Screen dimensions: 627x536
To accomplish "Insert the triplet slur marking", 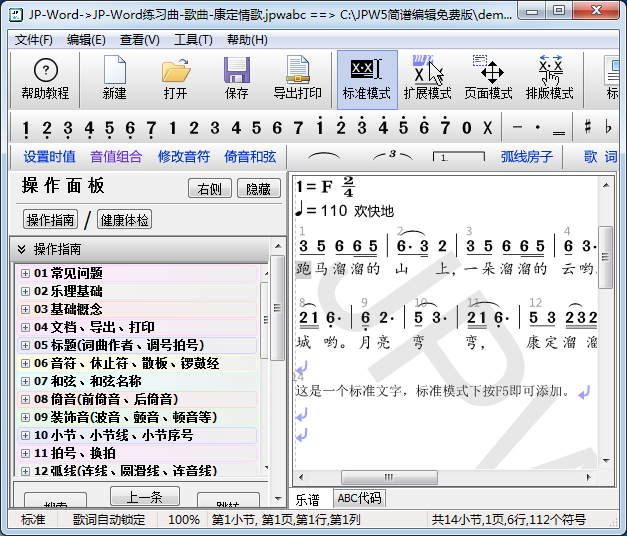I will (x=393, y=156).
